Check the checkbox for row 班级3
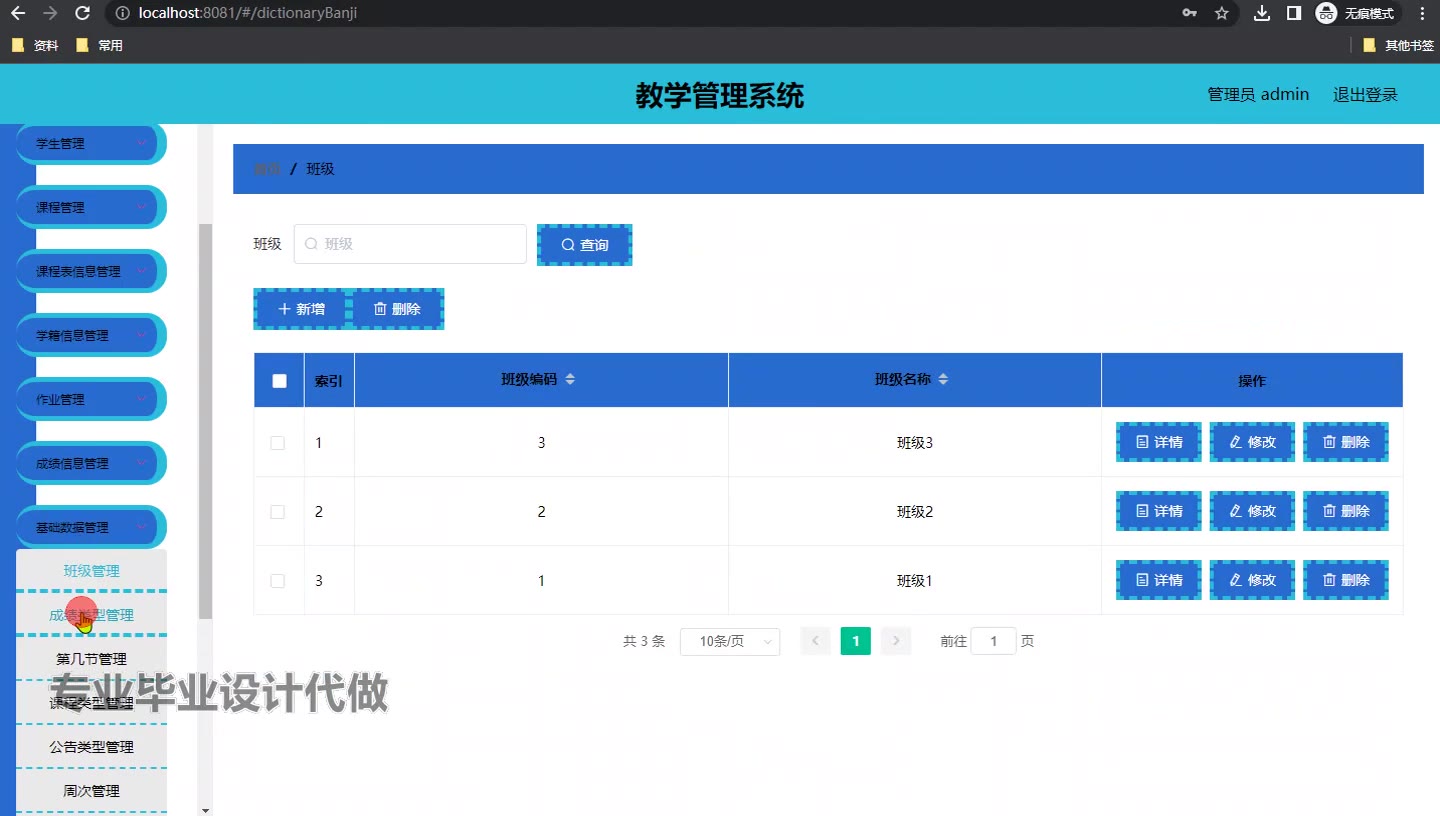Screen dimensions: 1440x816 coord(278,443)
